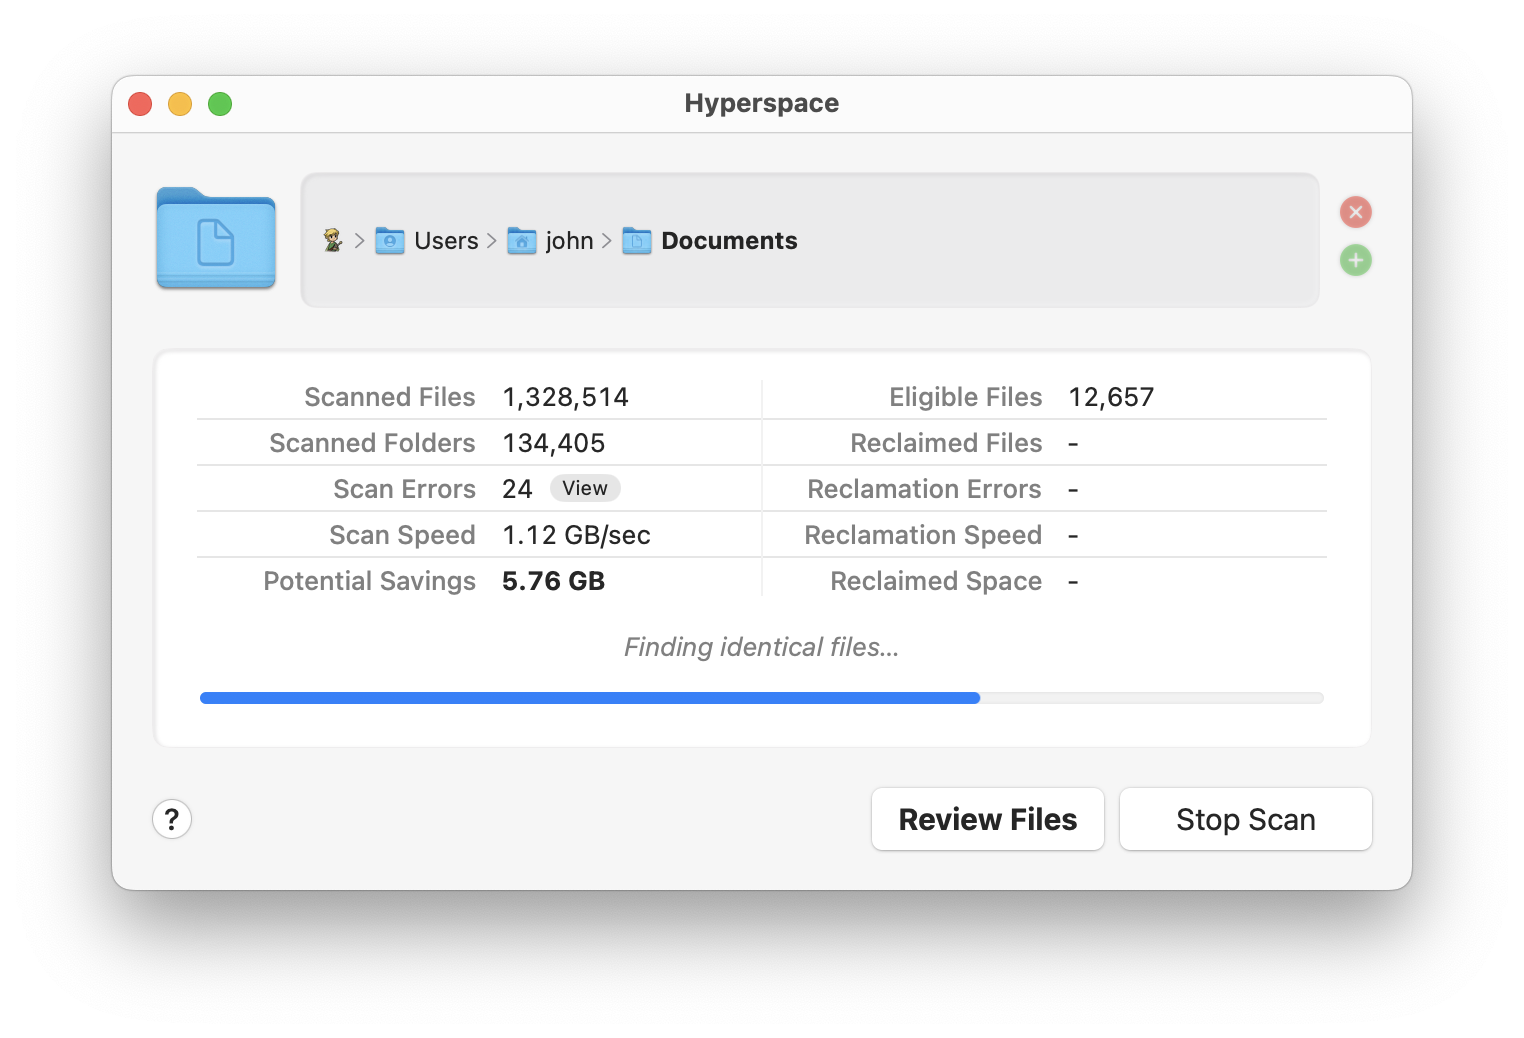The height and width of the screenshot is (1038, 1524).
Task: Click the 'Finding identical files…' status text
Action: pyautogui.click(x=762, y=647)
